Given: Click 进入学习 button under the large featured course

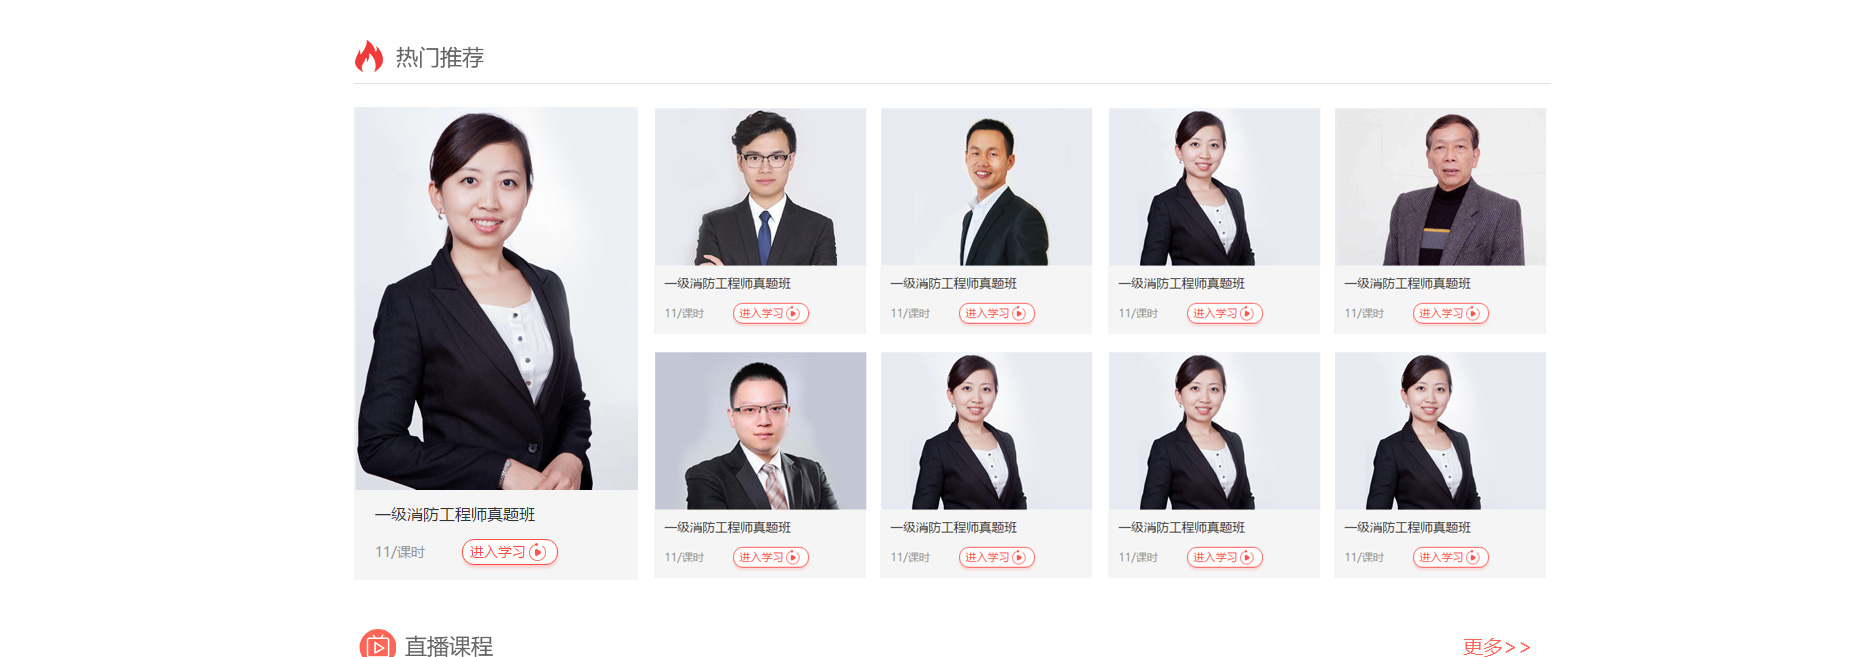Looking at the screenshot, I should pos(510,552).
